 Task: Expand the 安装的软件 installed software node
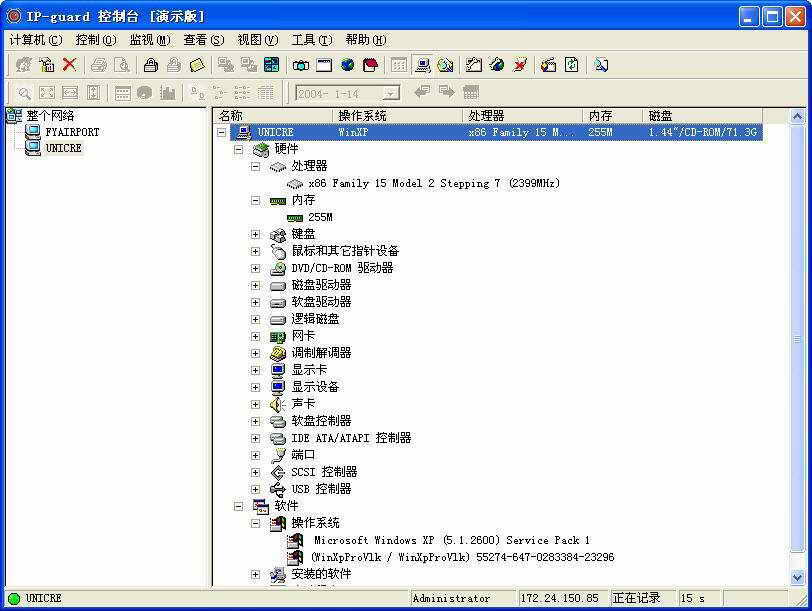pos(255,574)
